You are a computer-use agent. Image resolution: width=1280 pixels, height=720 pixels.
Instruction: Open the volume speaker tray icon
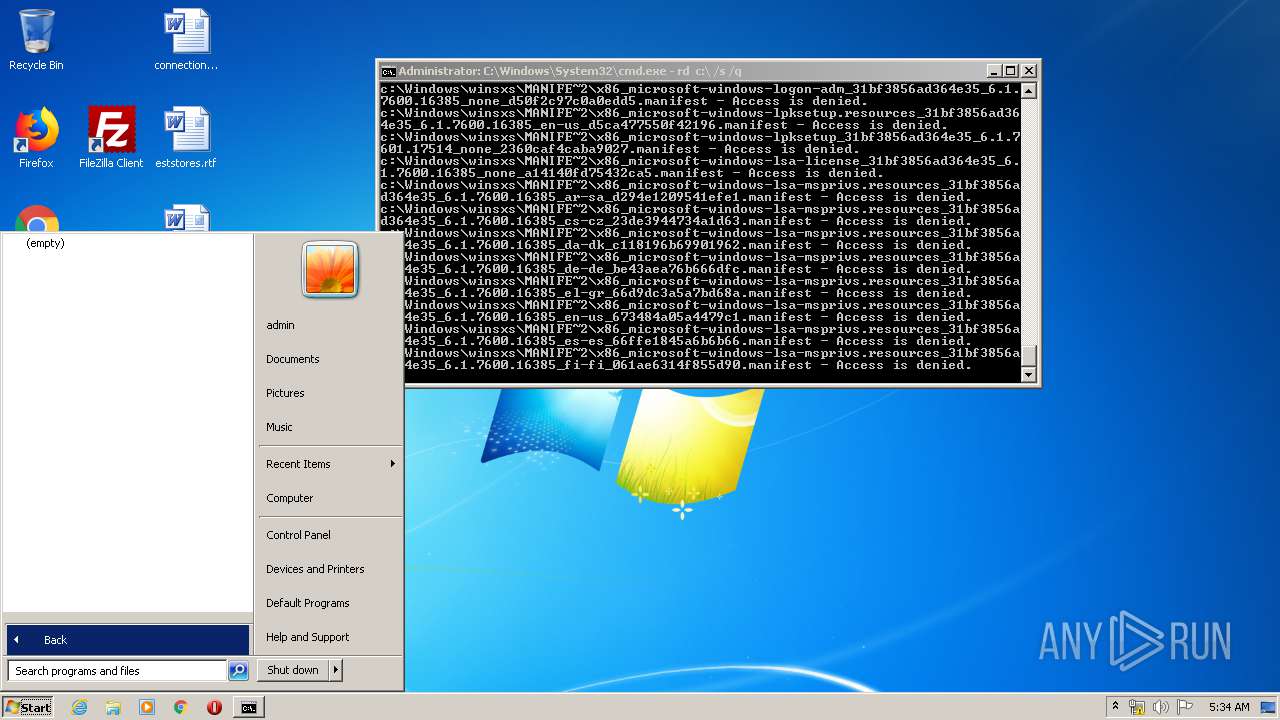coord(1161,707)
